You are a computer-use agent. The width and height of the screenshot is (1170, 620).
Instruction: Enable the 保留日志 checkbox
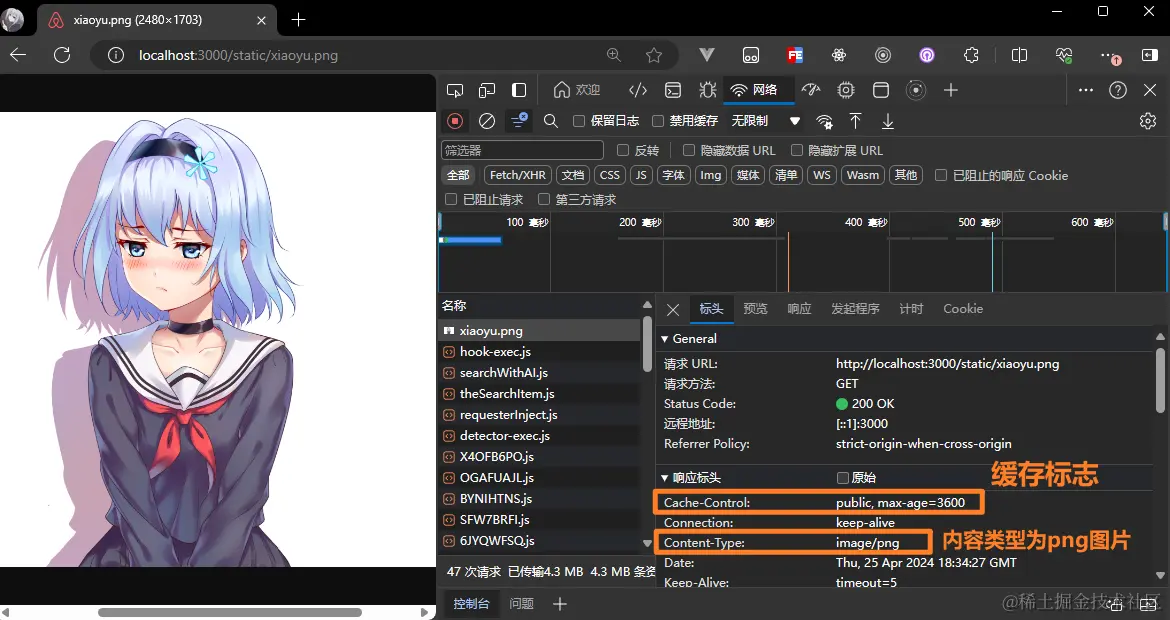(x=578, y=121)
